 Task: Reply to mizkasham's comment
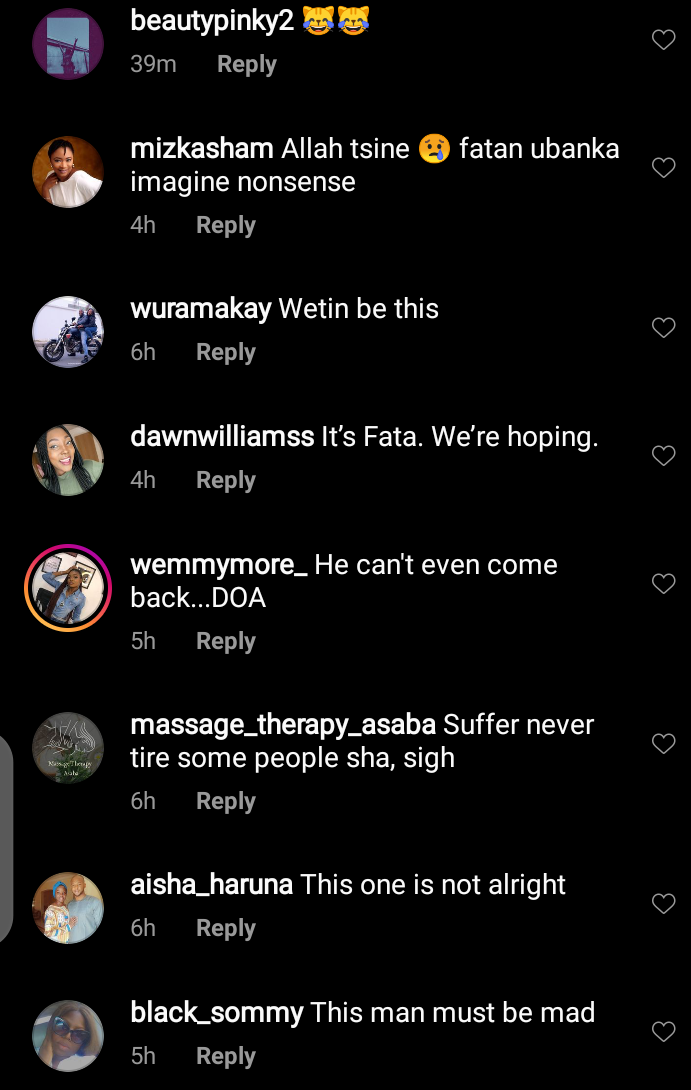coord(226,225)
